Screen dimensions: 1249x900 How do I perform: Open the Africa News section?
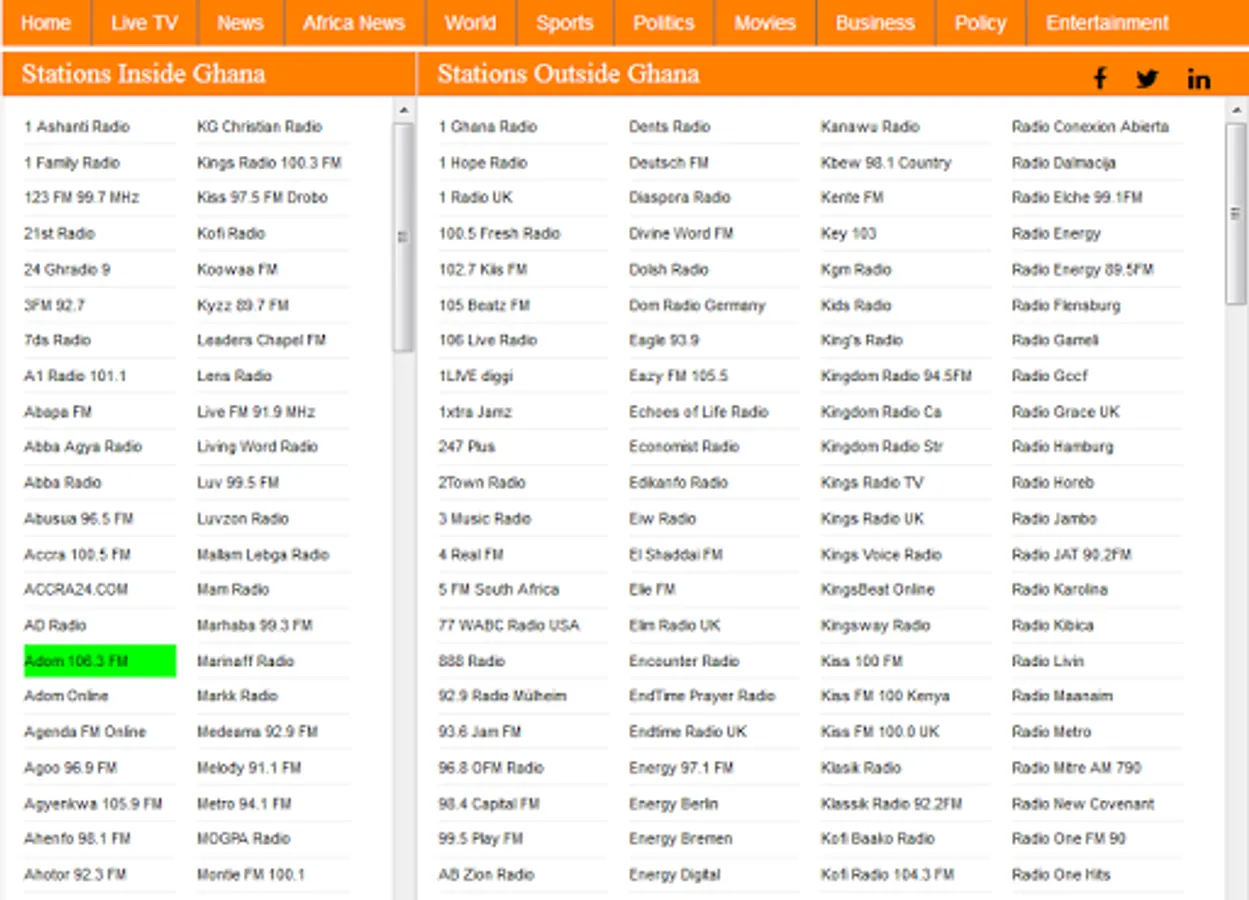354,23
